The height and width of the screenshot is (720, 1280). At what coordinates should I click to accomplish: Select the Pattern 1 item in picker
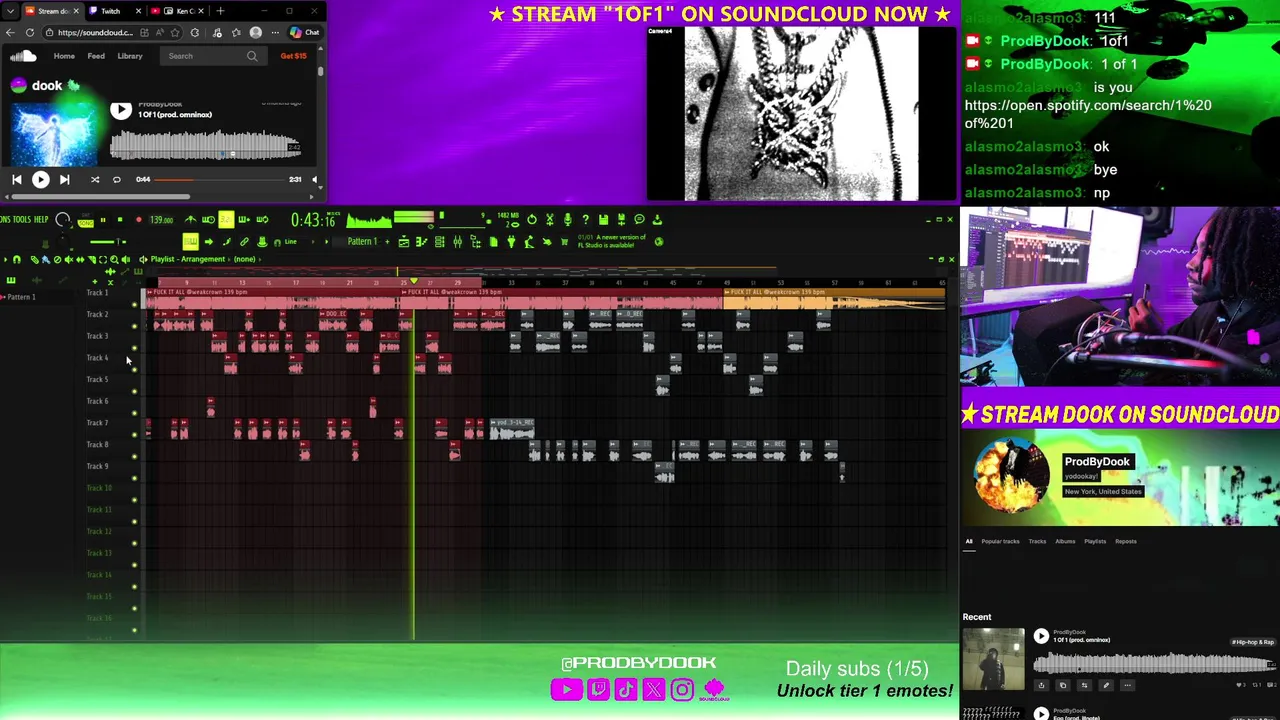coord(20,297)
